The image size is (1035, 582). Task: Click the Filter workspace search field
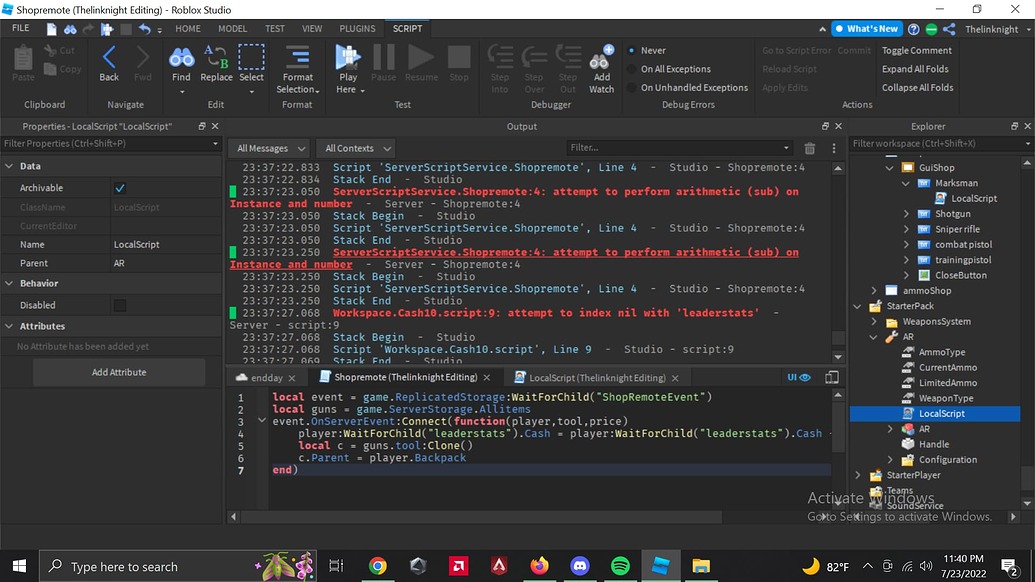click(940, 143)
